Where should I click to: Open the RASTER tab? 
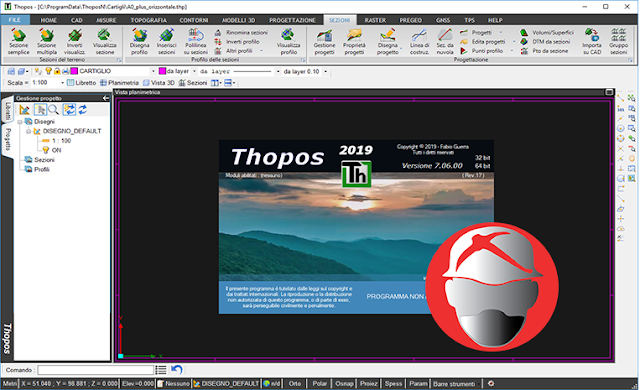[x=375, y=20]
